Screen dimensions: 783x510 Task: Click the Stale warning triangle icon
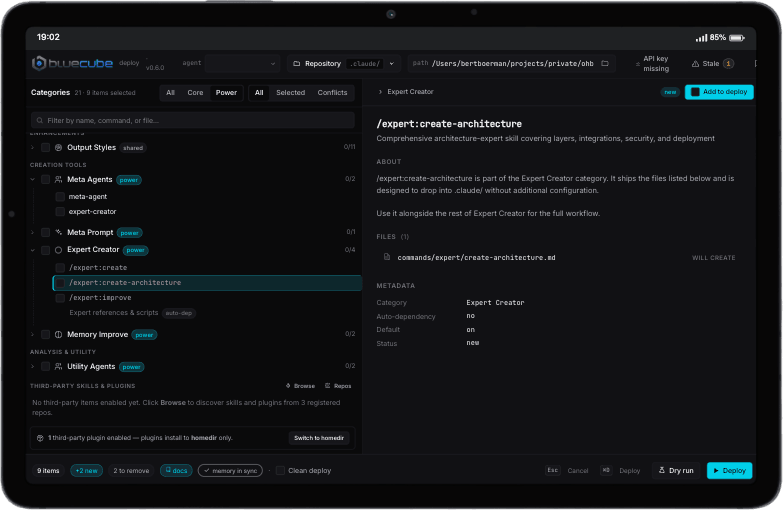[695, 63]
